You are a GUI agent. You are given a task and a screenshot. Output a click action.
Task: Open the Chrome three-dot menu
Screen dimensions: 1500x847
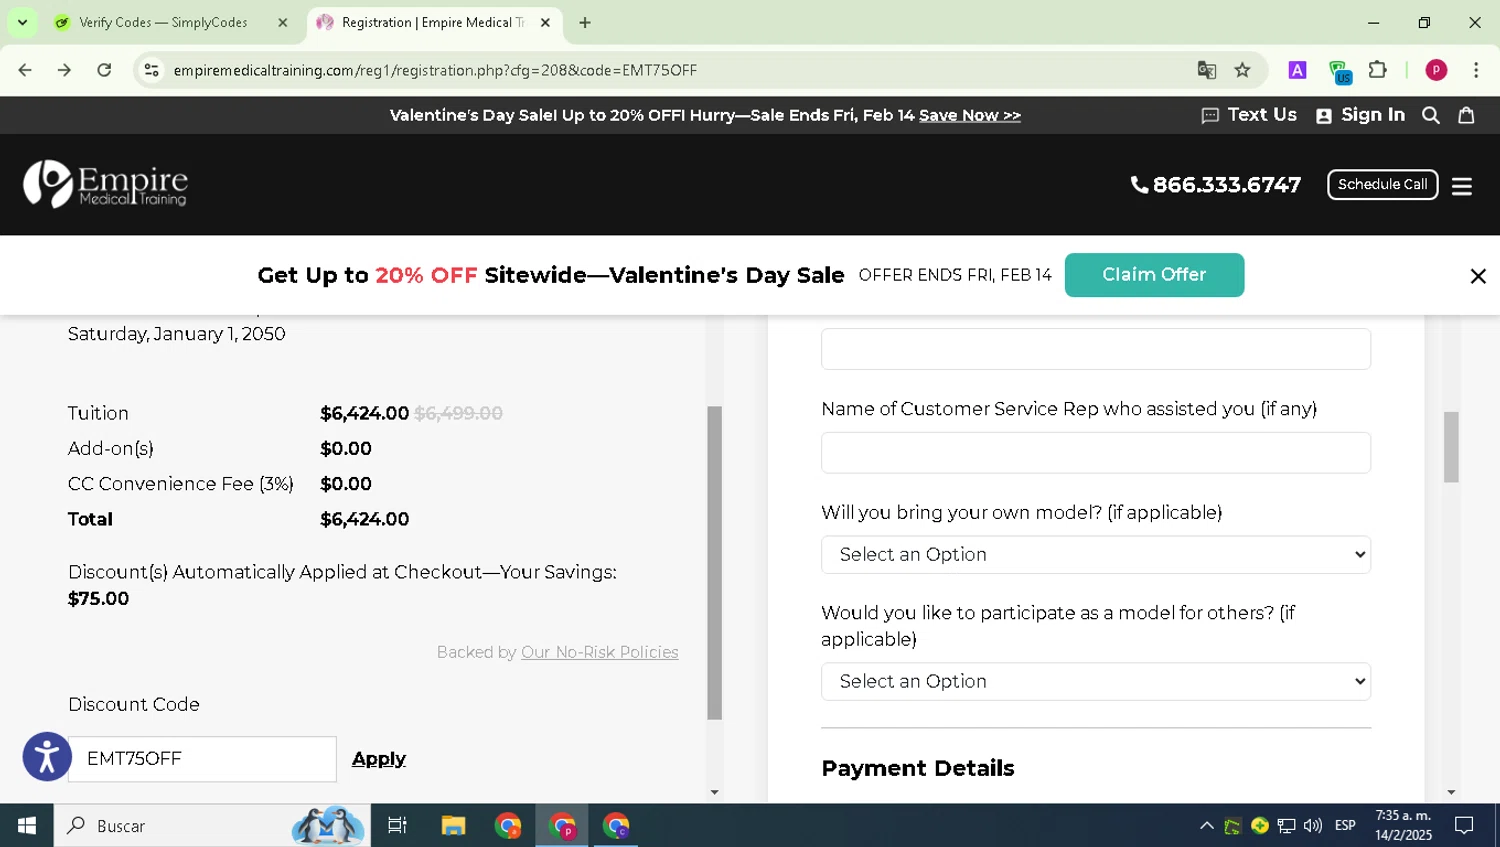[x=1476, y=70]
